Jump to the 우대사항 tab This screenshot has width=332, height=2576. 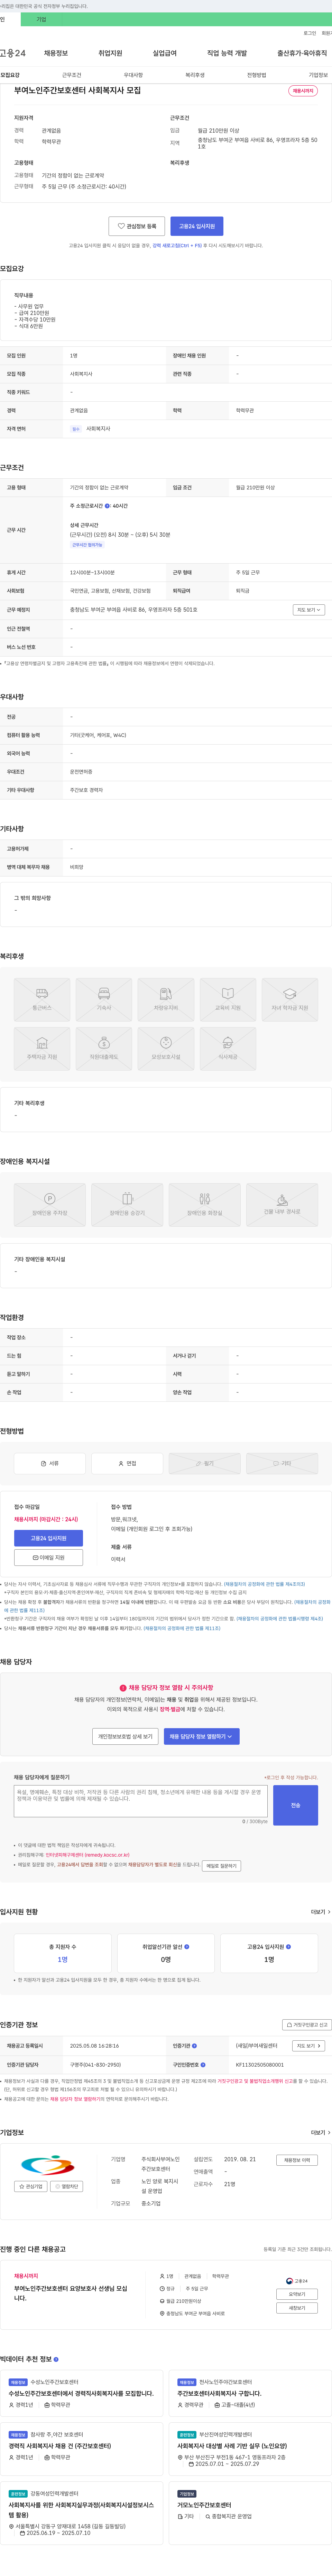[x=133, y=75]
